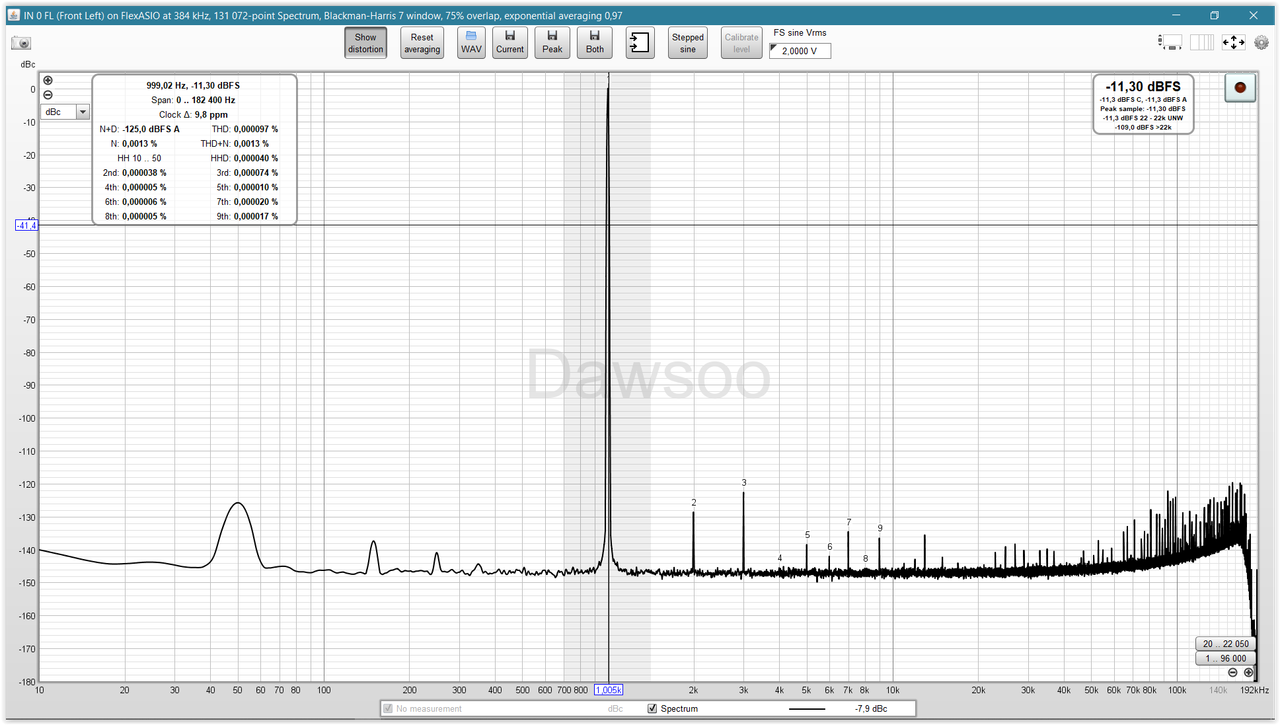Image resolution: width=1280 pixels, height=725 pixels.
Task: Zoom in the vertical dBc axis
Action: [x=48, y=80]
